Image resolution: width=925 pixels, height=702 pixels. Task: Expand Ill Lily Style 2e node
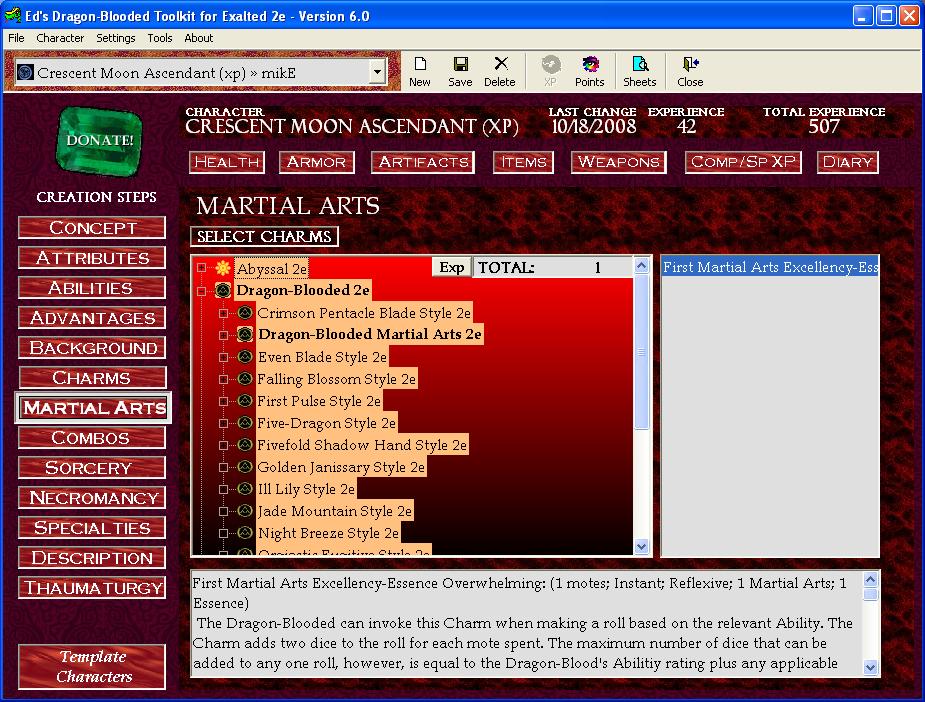click(223, 489)
